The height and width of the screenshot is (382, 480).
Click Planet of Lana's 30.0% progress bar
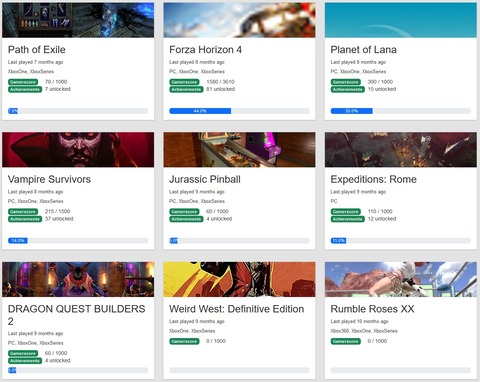tap(401, 111)
